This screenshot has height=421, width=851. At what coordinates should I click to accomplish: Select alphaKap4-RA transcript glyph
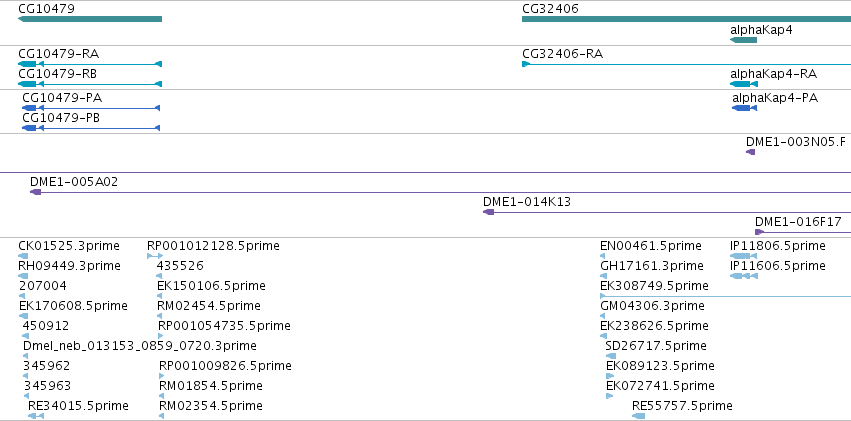pos(744,84)
